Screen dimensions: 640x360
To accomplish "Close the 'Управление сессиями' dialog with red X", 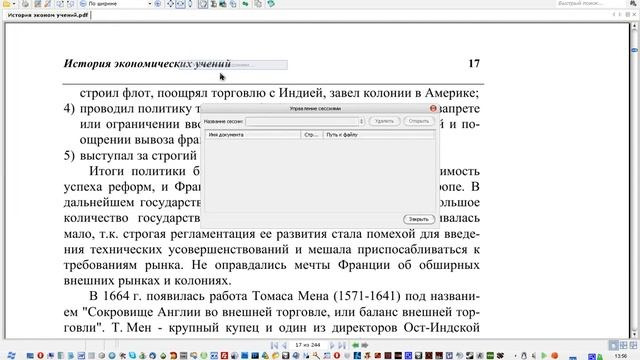I will tap(433, 108).
